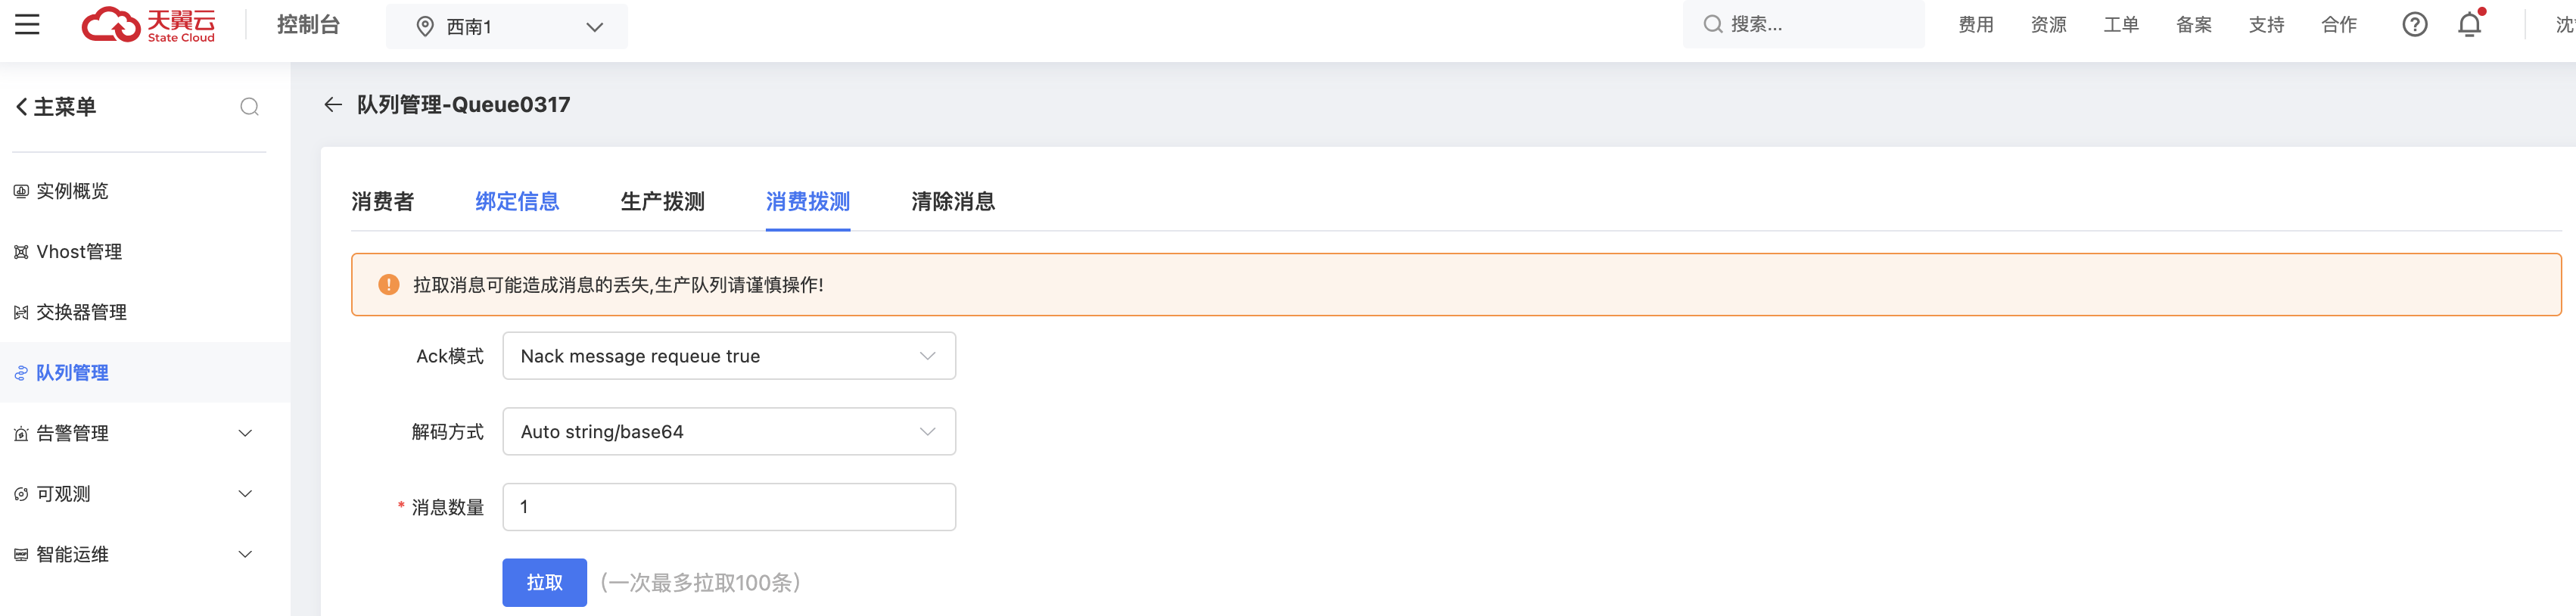The height and width of the screenshot is (616, 2576).
Task: Click the notification bell icon
Action: [x=2468, y=24]
